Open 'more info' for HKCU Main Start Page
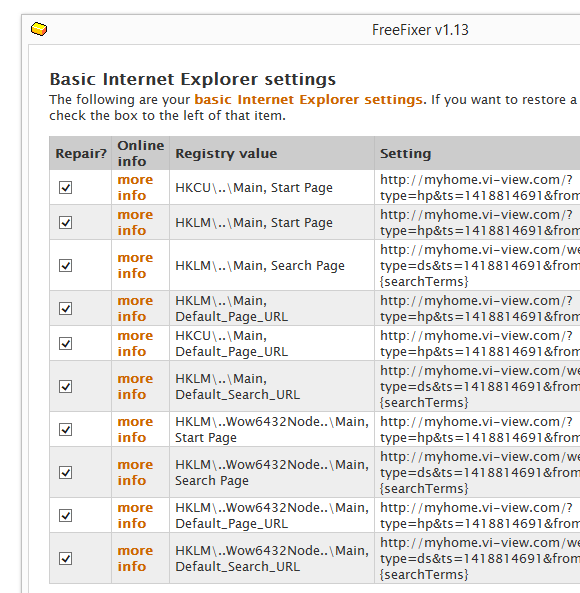The width and height of the screenshot is (580, 593). [135, 187]
